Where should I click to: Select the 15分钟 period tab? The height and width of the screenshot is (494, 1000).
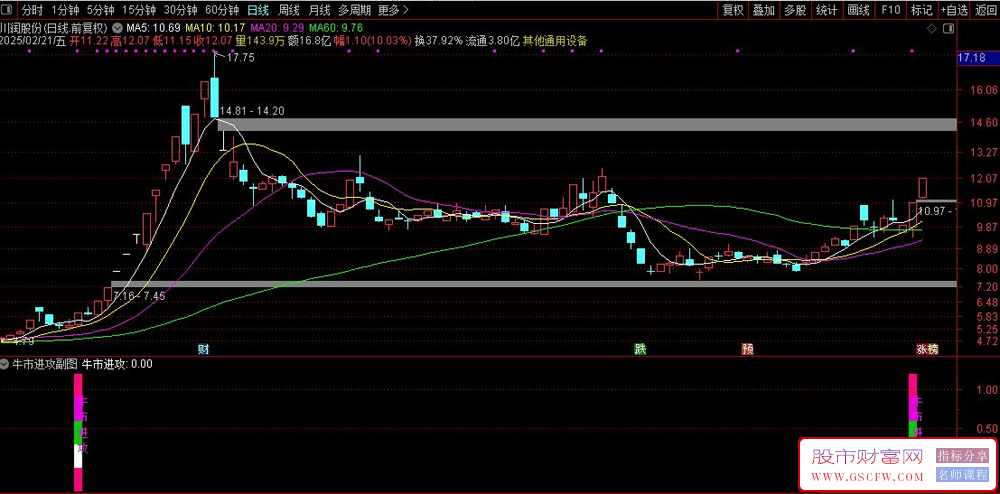coord(138,10)
